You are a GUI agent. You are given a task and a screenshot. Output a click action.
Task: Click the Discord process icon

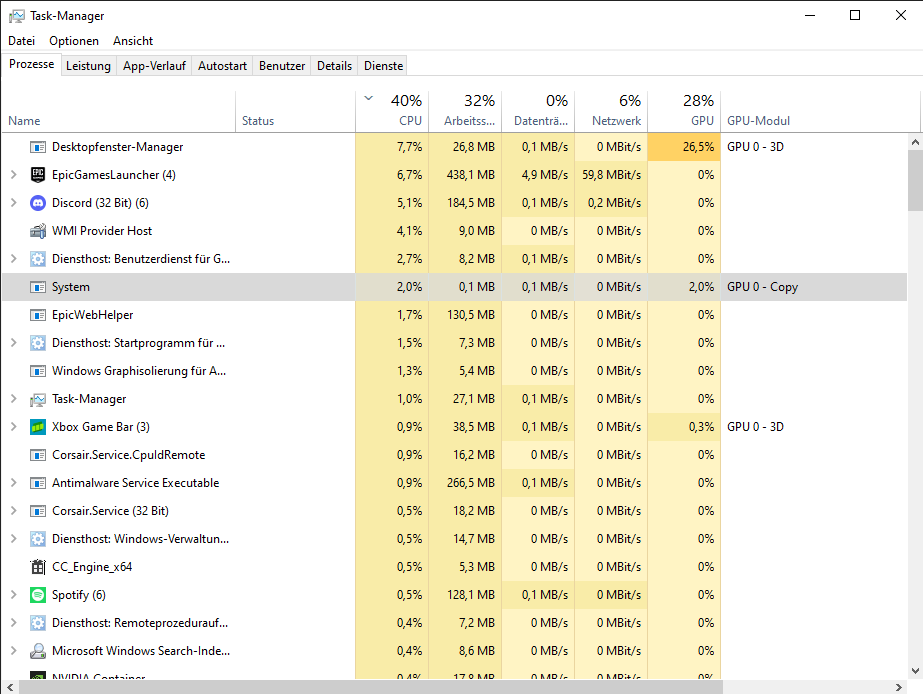pos(38,203)
